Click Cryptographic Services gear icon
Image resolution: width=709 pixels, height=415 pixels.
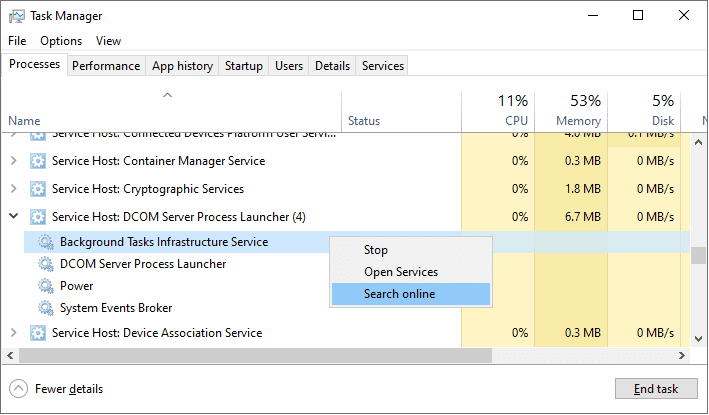pyautogui.click(x=39, y=189)
